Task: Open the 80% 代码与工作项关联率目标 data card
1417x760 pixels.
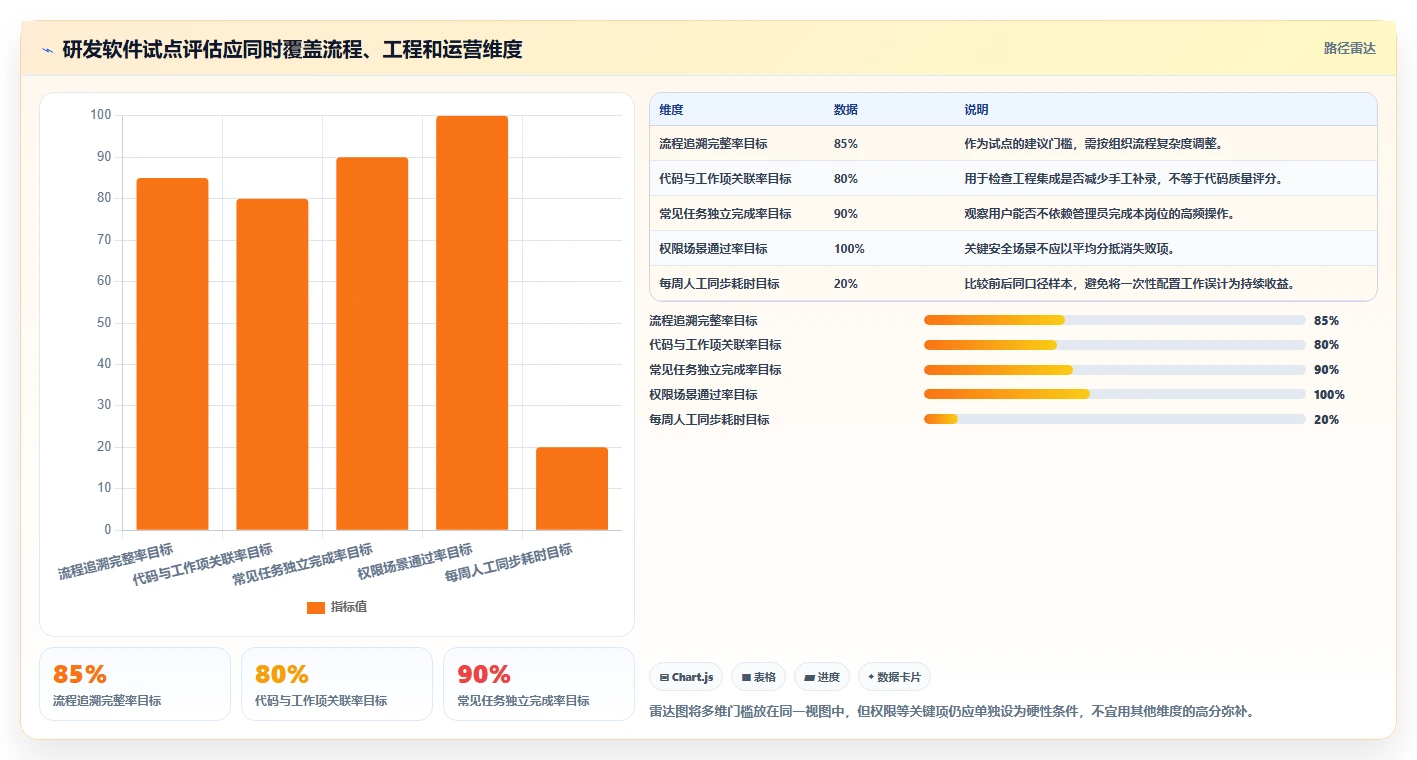Action: pyautogui.click(x=337, y=684)
